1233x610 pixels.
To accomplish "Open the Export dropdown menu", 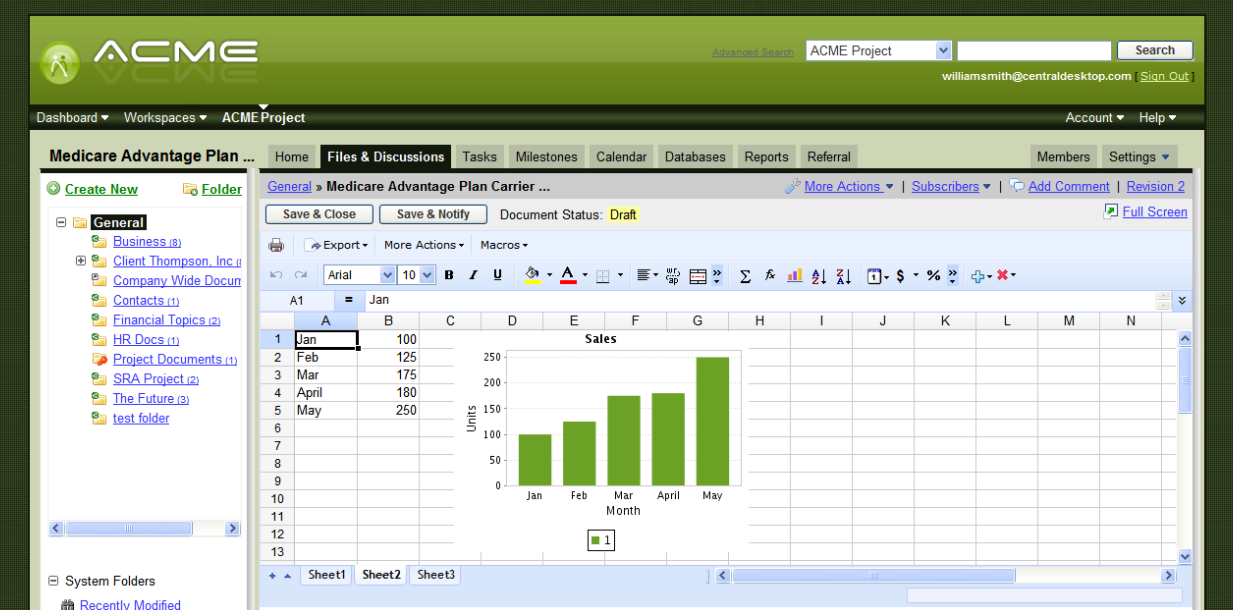I will coord(338,245).
